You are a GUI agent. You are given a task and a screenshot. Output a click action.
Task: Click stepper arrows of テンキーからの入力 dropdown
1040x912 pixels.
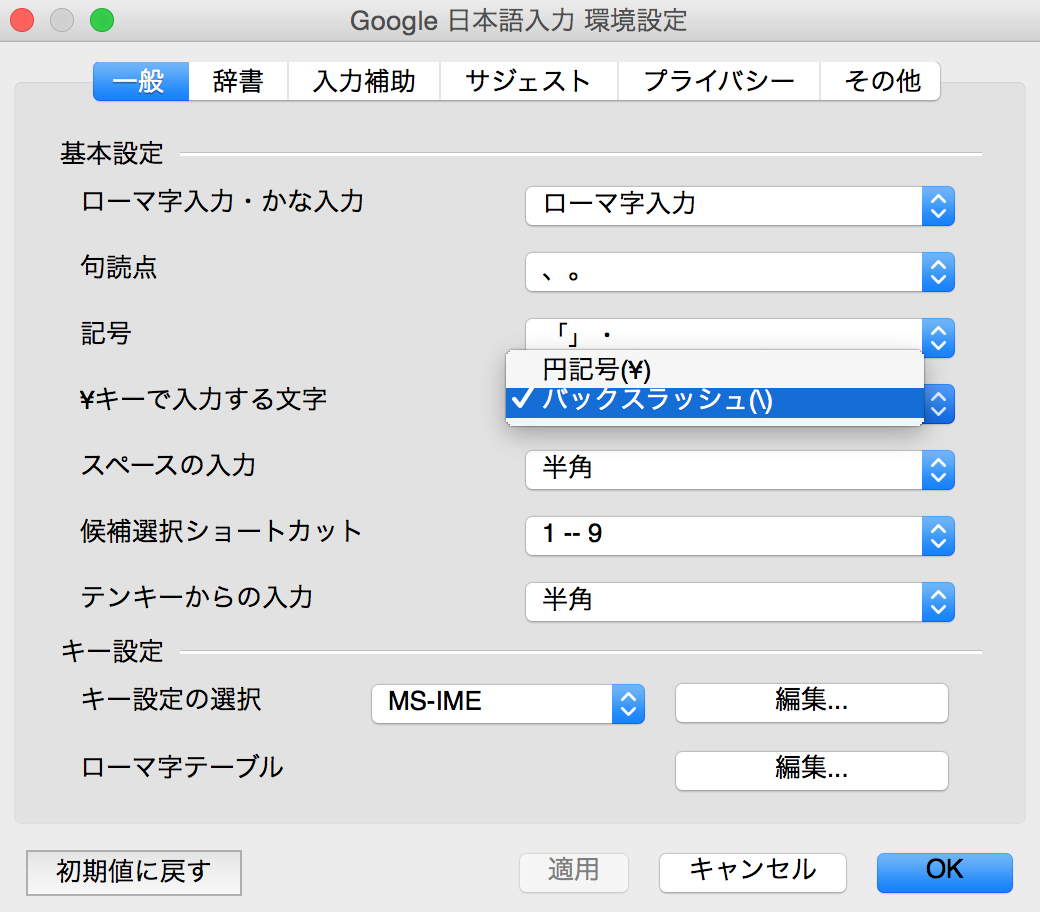tap(938, 602)
